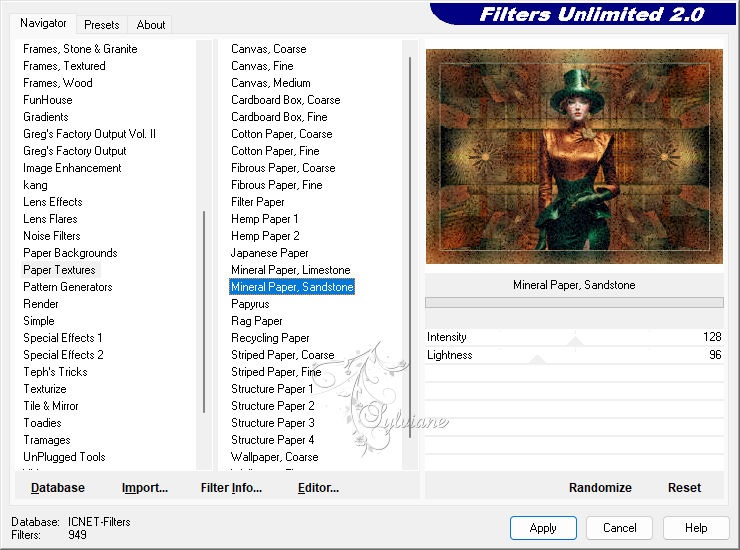Reset the filter parameters
This screenshot has height=550, width=740.
(x=684, y=488)
